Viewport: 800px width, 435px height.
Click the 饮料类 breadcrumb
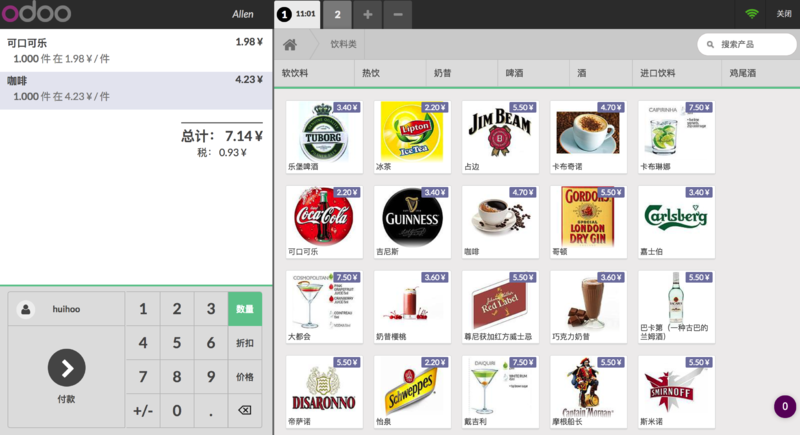point(343,44)
